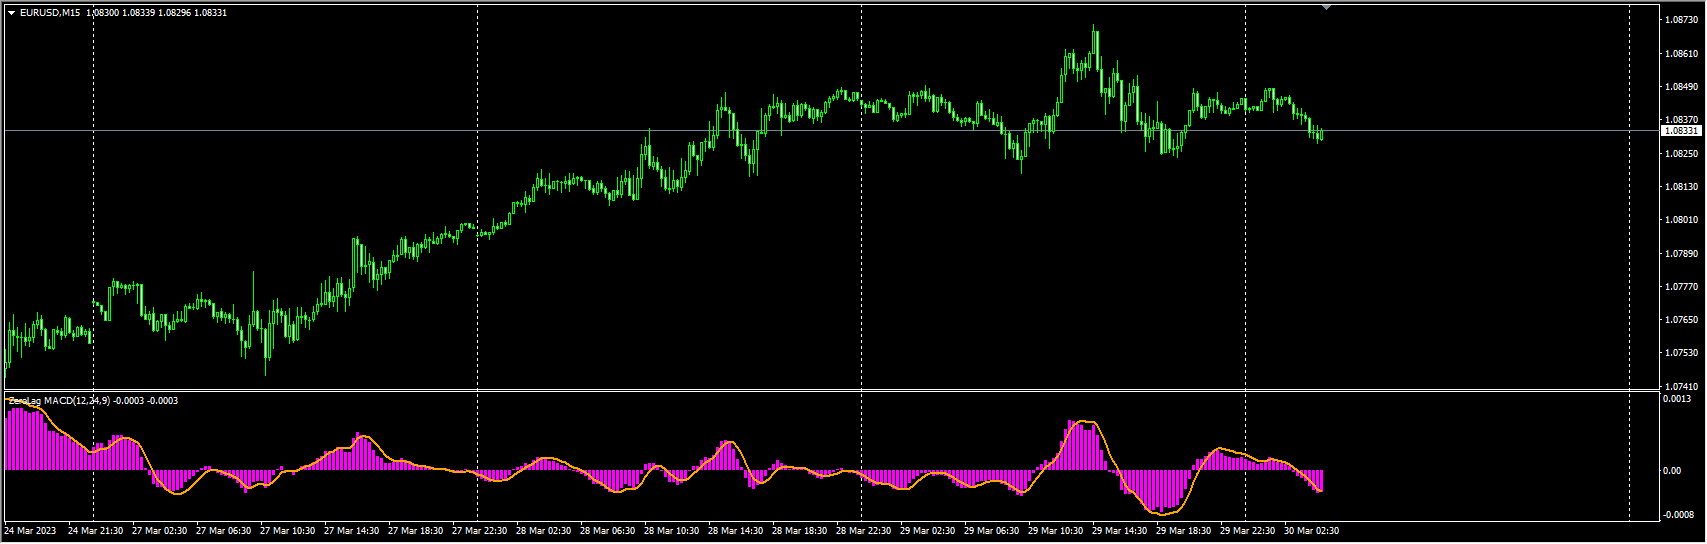Click the 27 Mar 14:30 time label
Viewport: 1707px width, 544px height.
click(x=352, y=531)
